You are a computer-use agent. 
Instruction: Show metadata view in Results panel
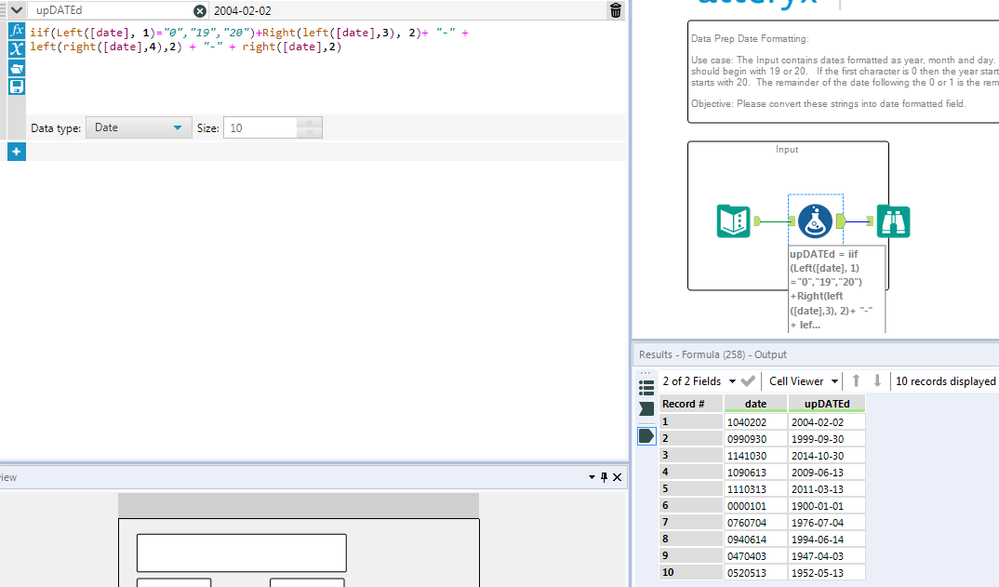pos(646,409)
